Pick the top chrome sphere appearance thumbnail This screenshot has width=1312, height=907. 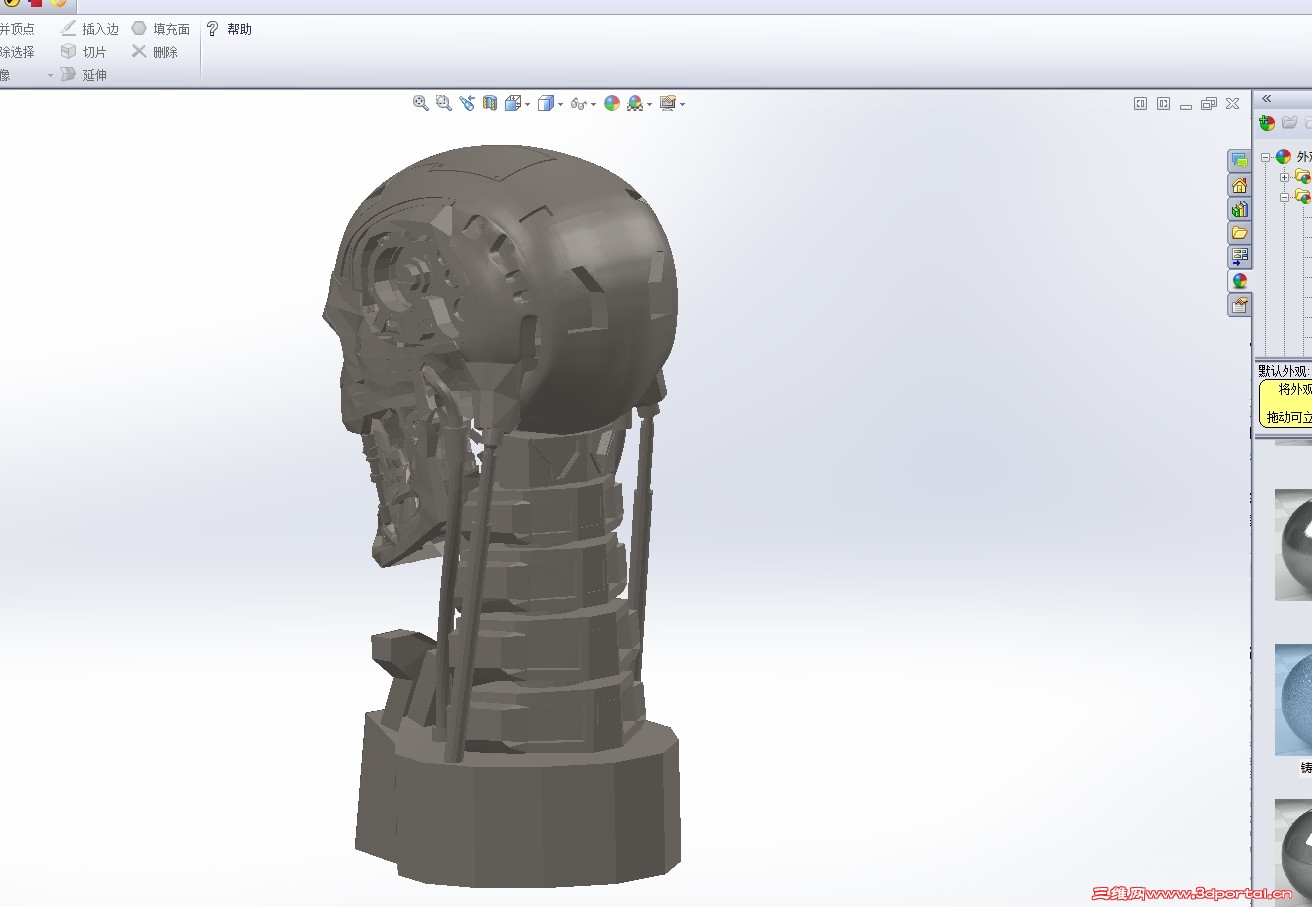(x=1293, y=545)
